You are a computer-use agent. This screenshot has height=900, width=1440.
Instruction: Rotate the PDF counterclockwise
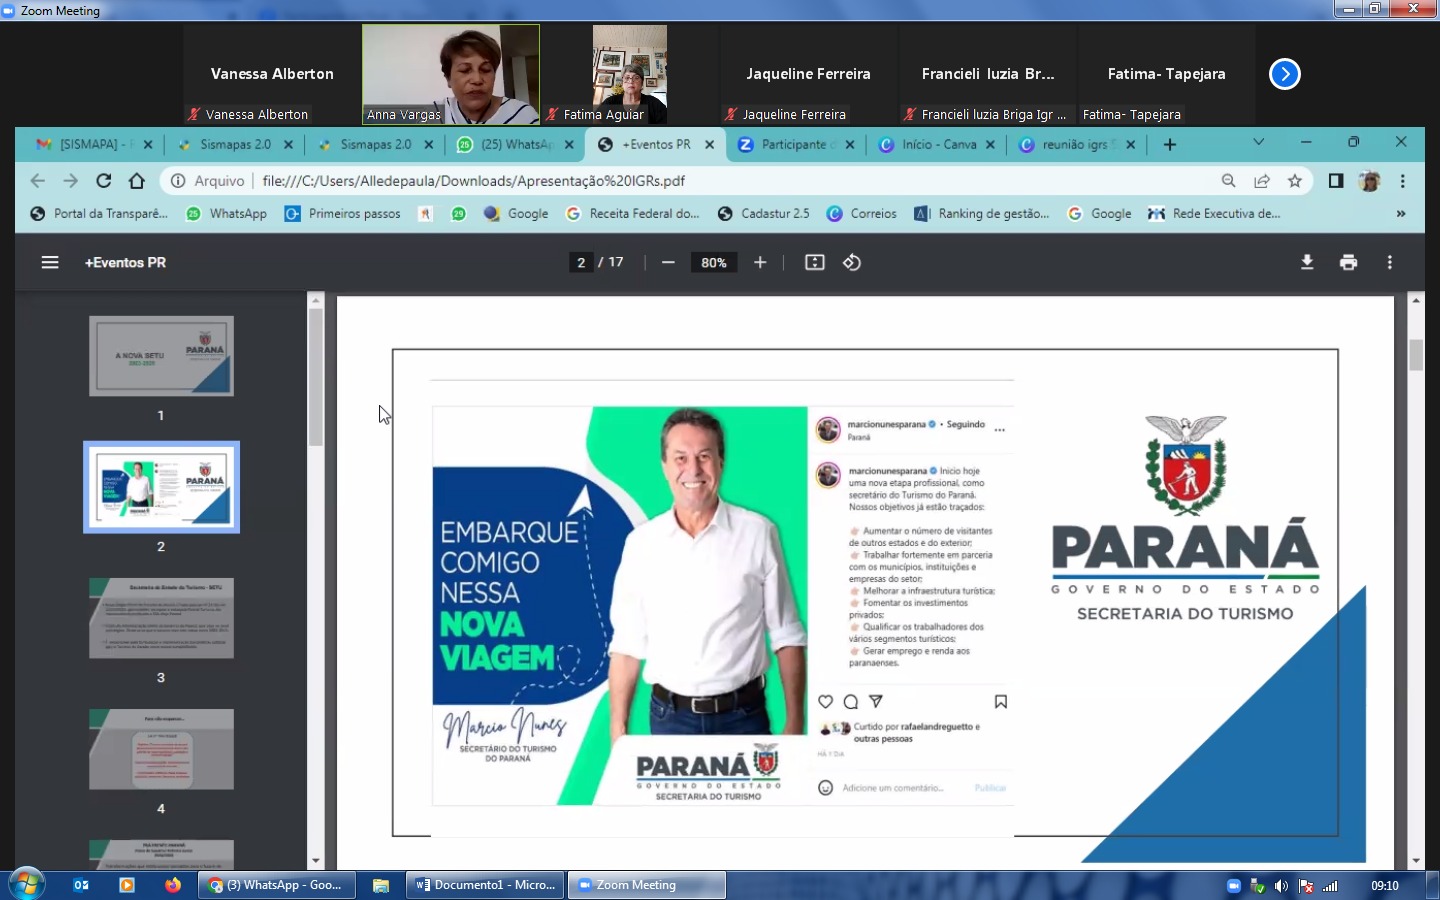coord(852,262)
